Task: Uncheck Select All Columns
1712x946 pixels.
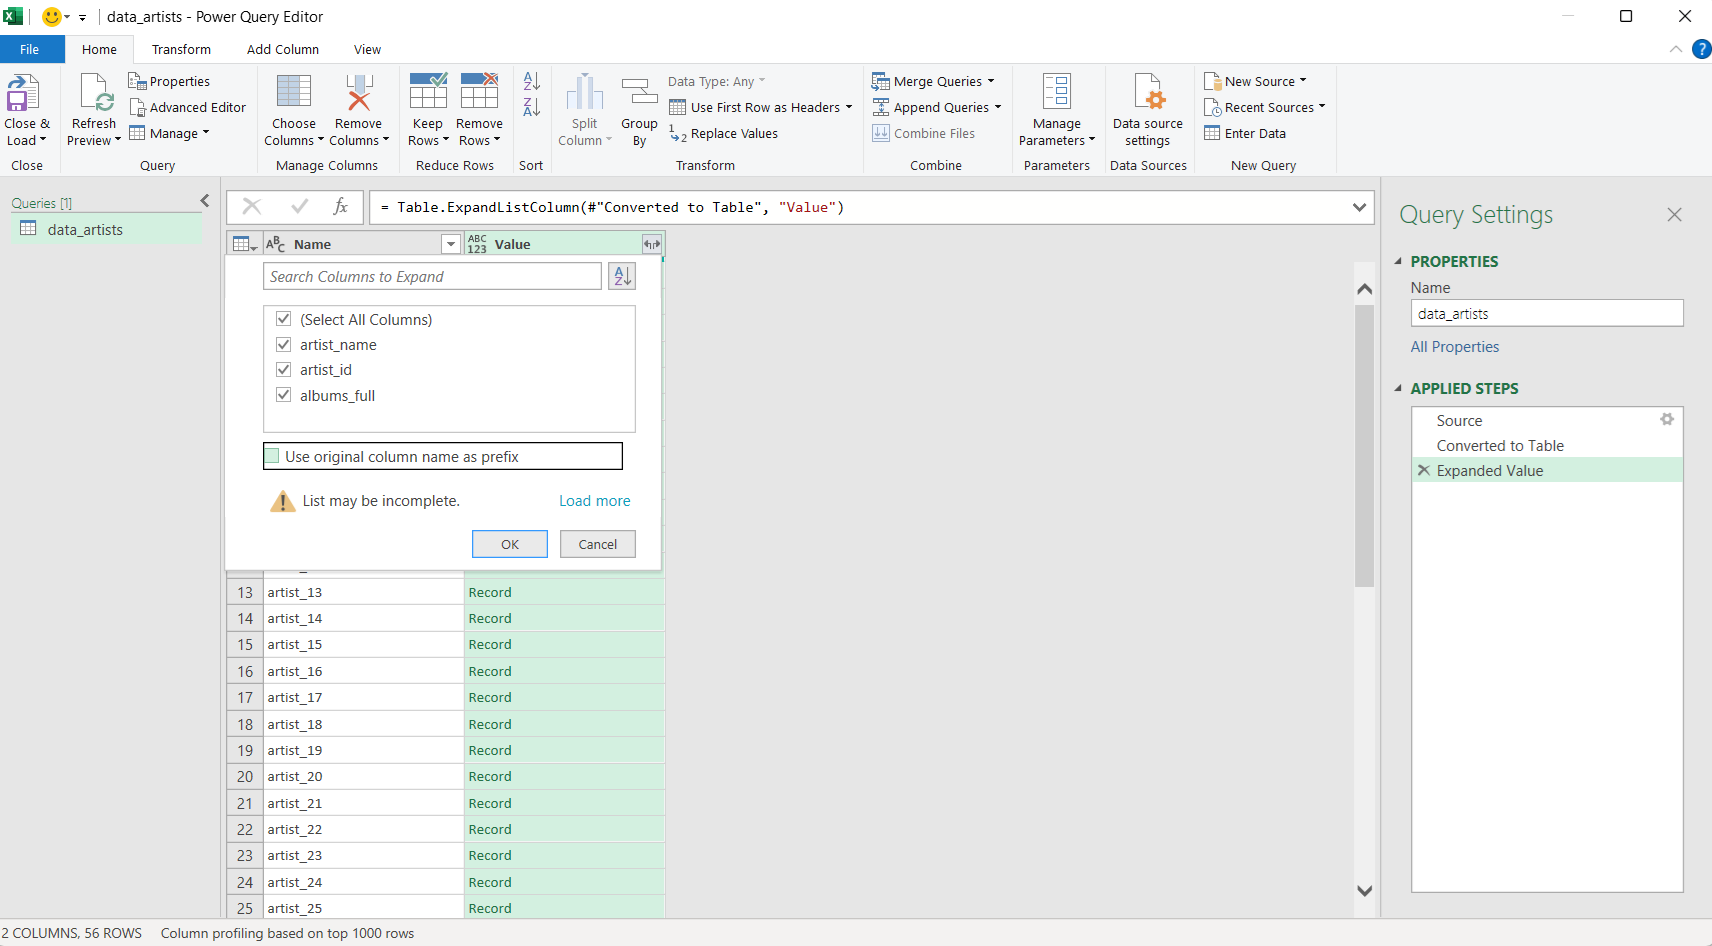Action: (x=284, y=318)
